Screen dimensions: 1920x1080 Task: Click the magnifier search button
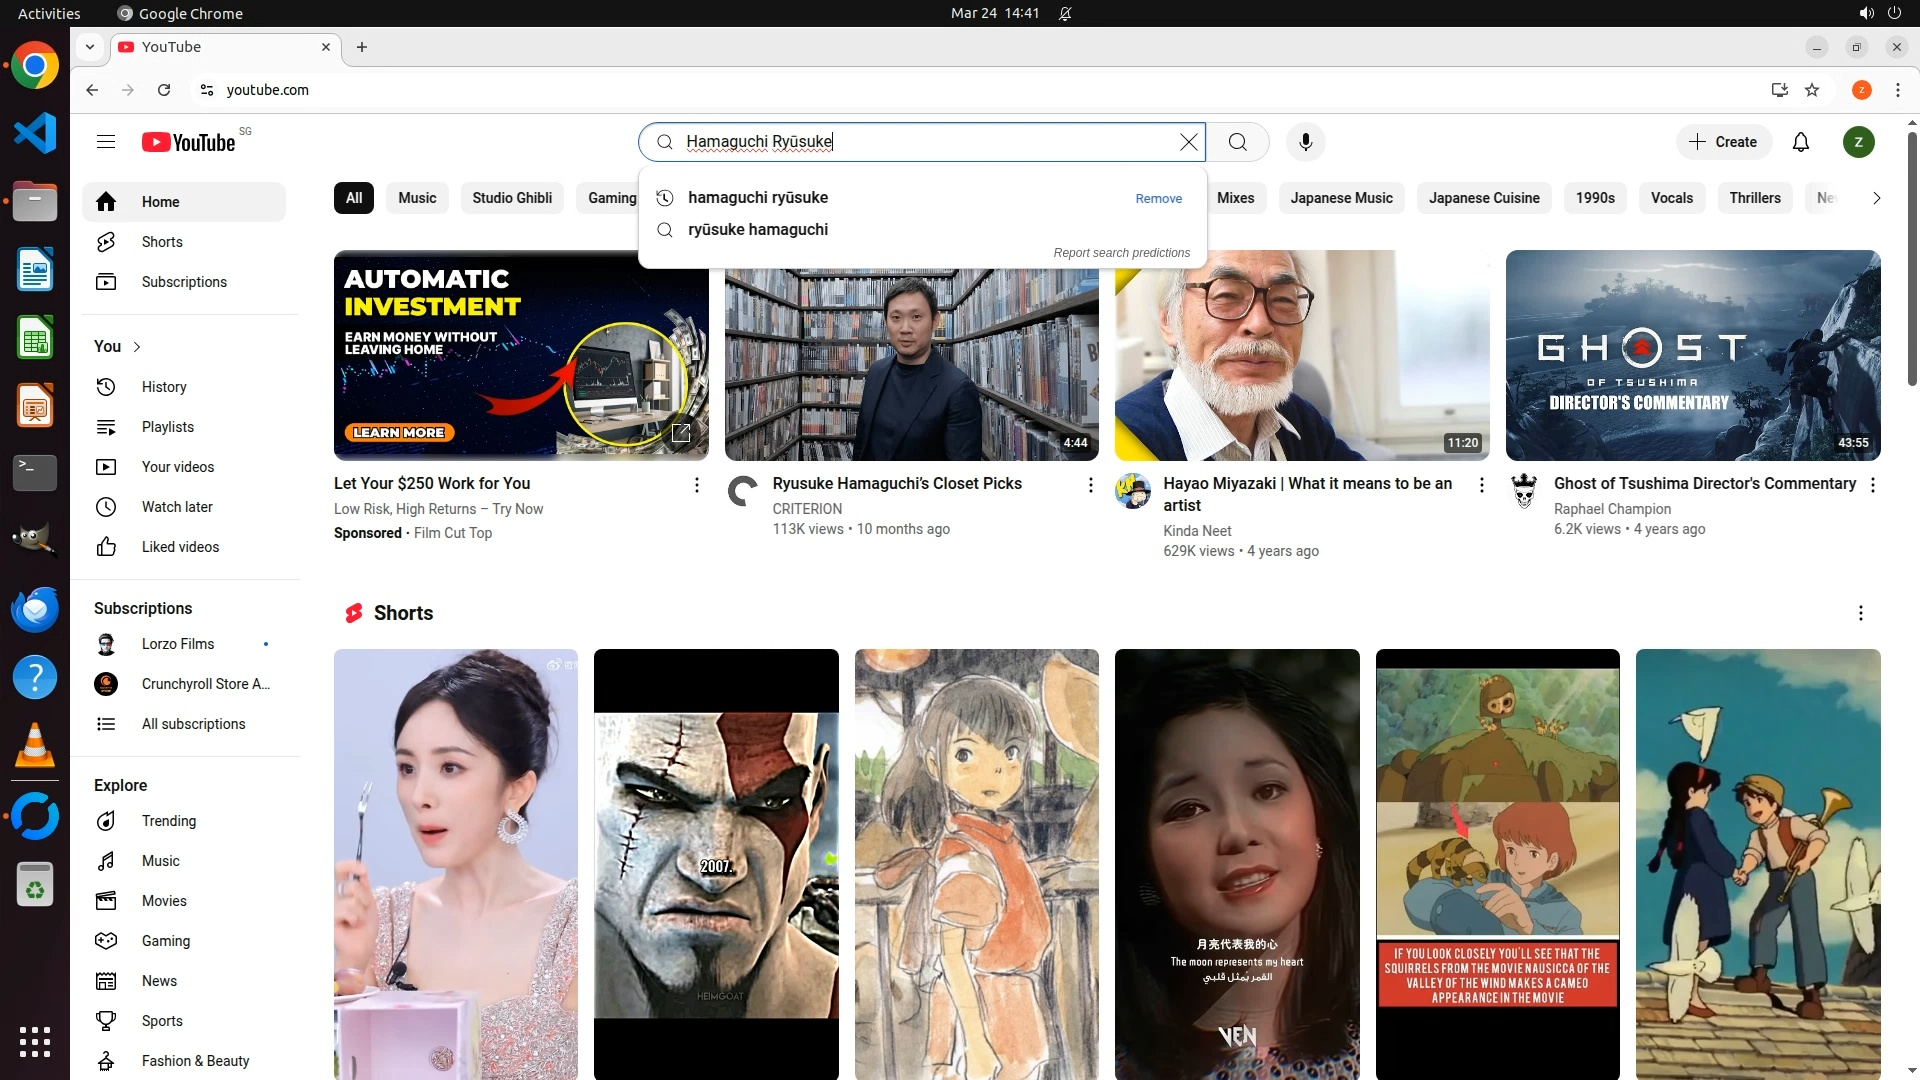(1238, 142)
